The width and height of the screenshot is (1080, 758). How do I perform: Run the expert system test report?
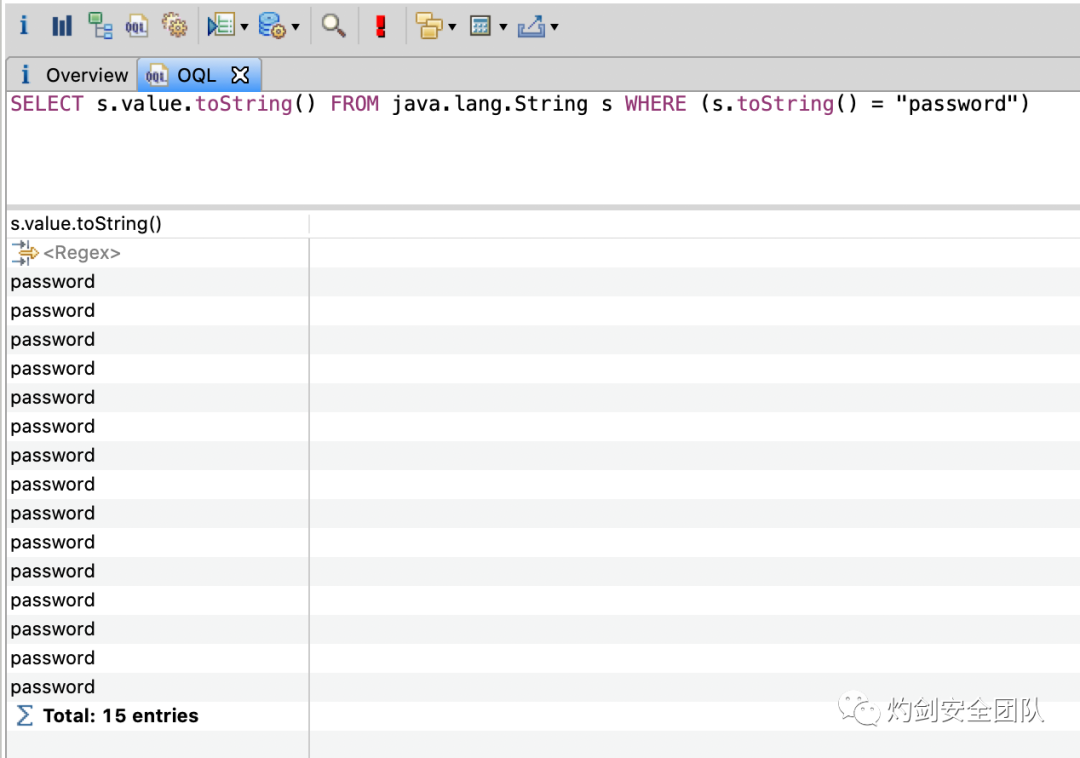point(221,26)
